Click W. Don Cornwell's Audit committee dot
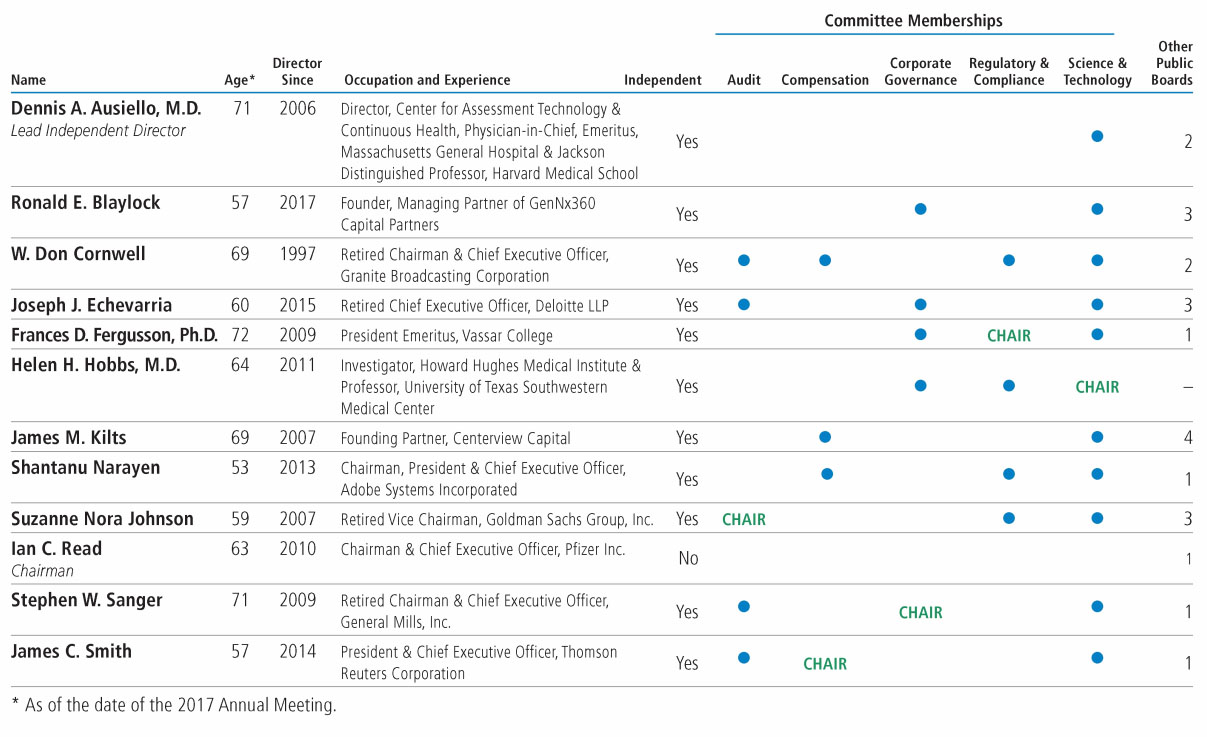Viewport: 1207px width, 737px height. tap(743, 260)
